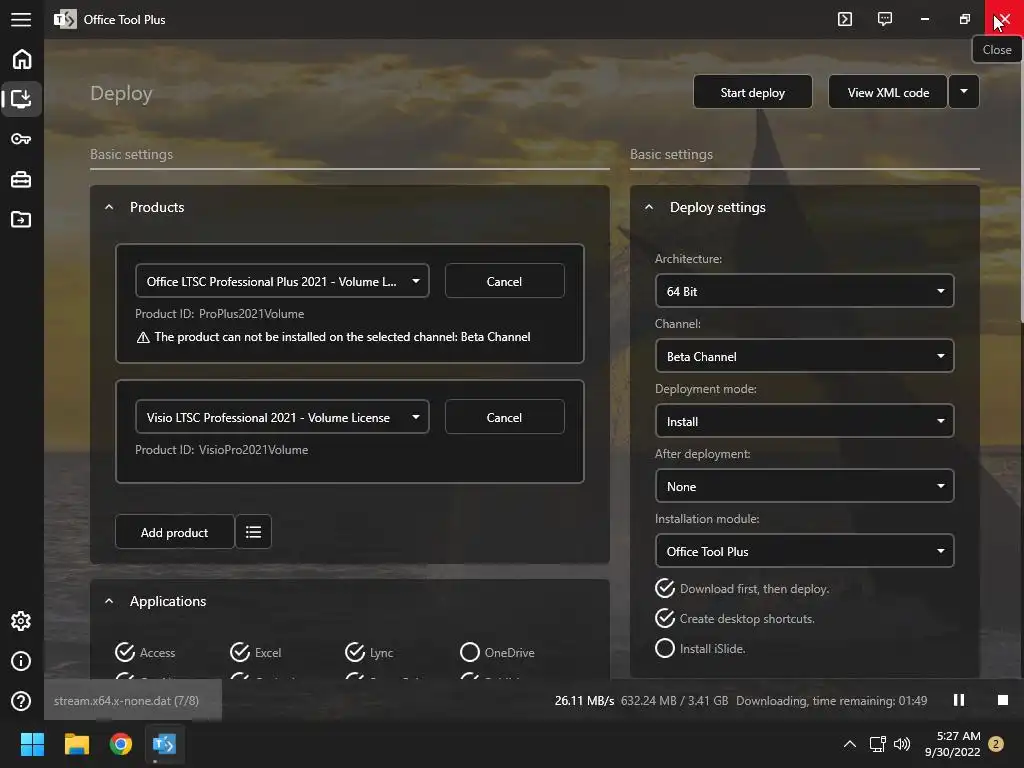Open Settings via the gear icon
Screen dimensions: 1024x768
[x=21, y=621]
